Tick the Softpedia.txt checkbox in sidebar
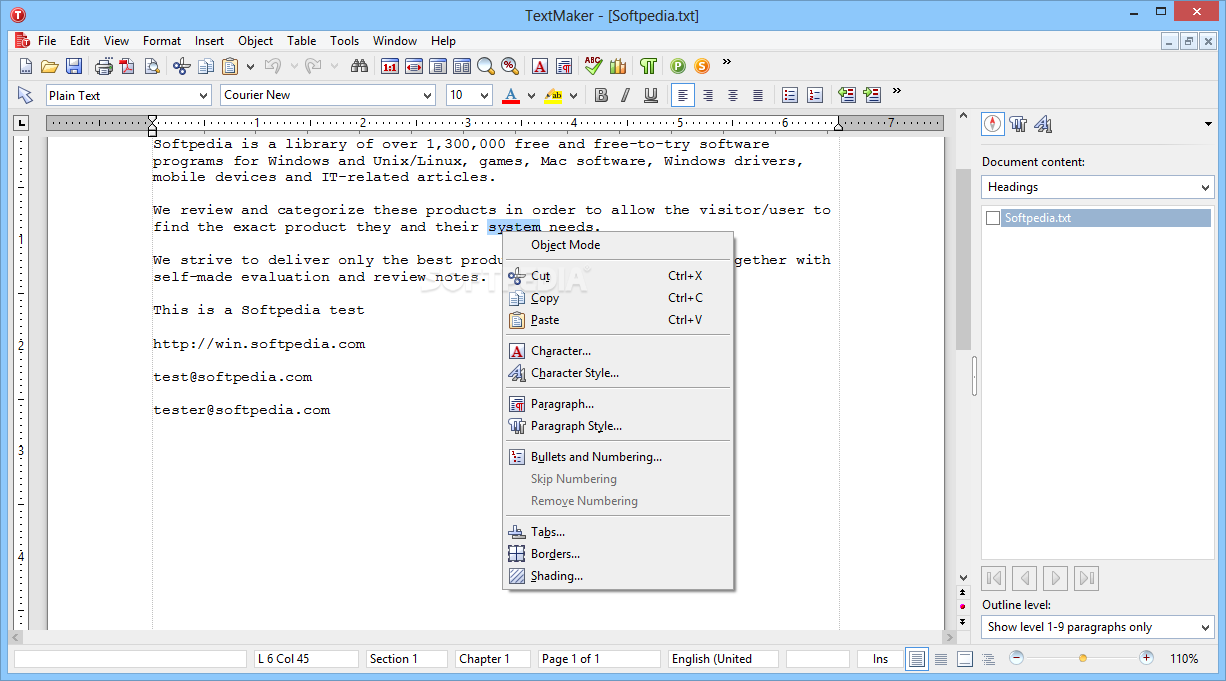Screen dimensions: 1226x681 [993, 218]
